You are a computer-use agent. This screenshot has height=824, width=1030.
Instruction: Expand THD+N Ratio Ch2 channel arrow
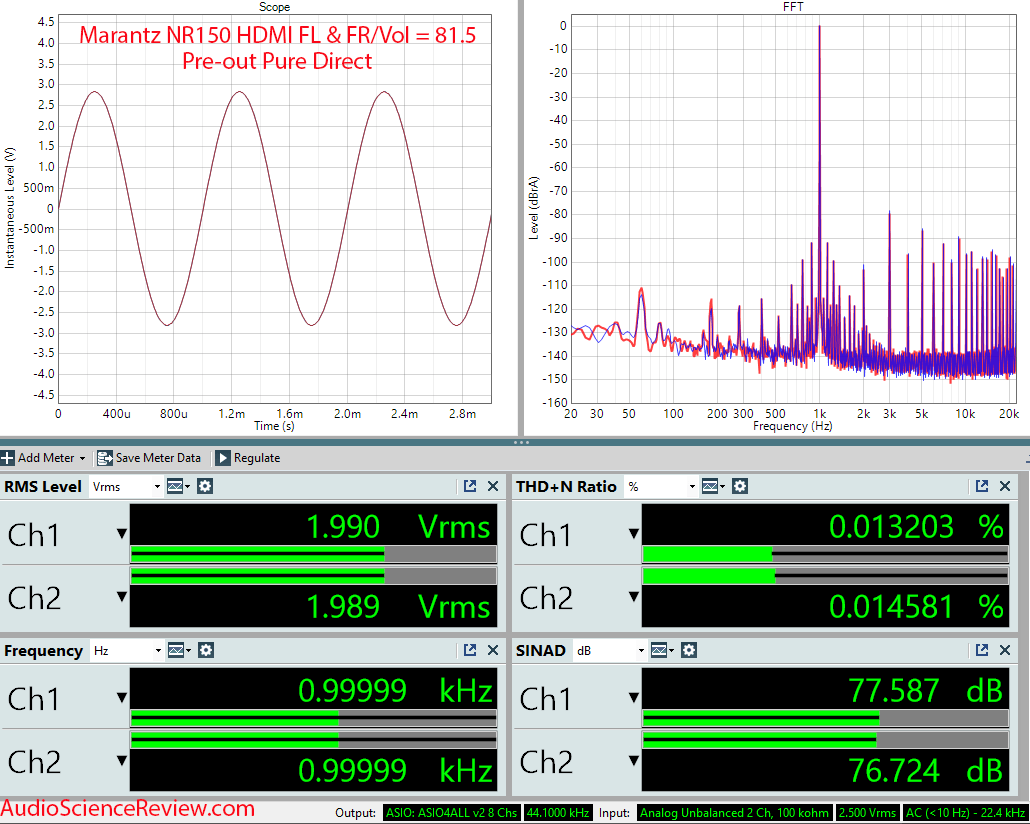(634, 597)
